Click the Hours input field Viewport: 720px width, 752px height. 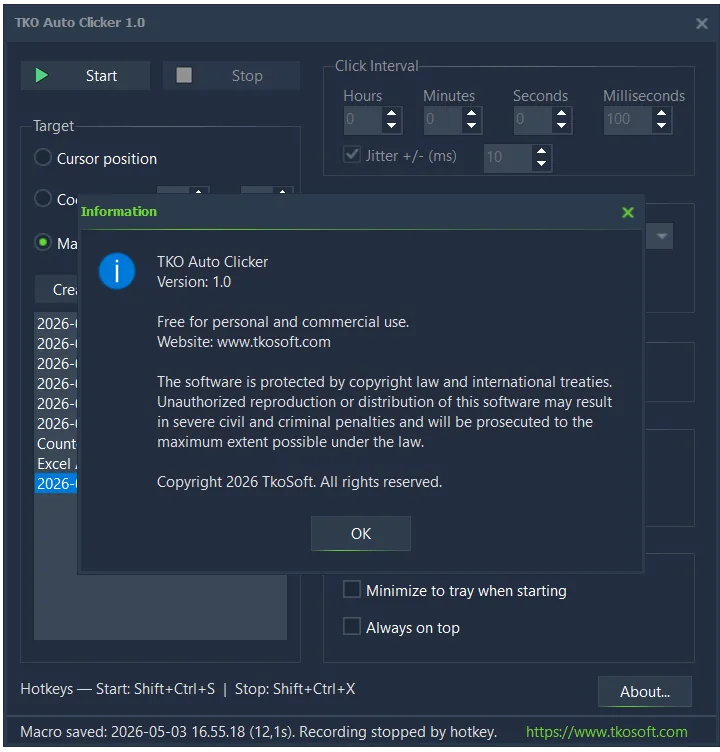[364, 119]
